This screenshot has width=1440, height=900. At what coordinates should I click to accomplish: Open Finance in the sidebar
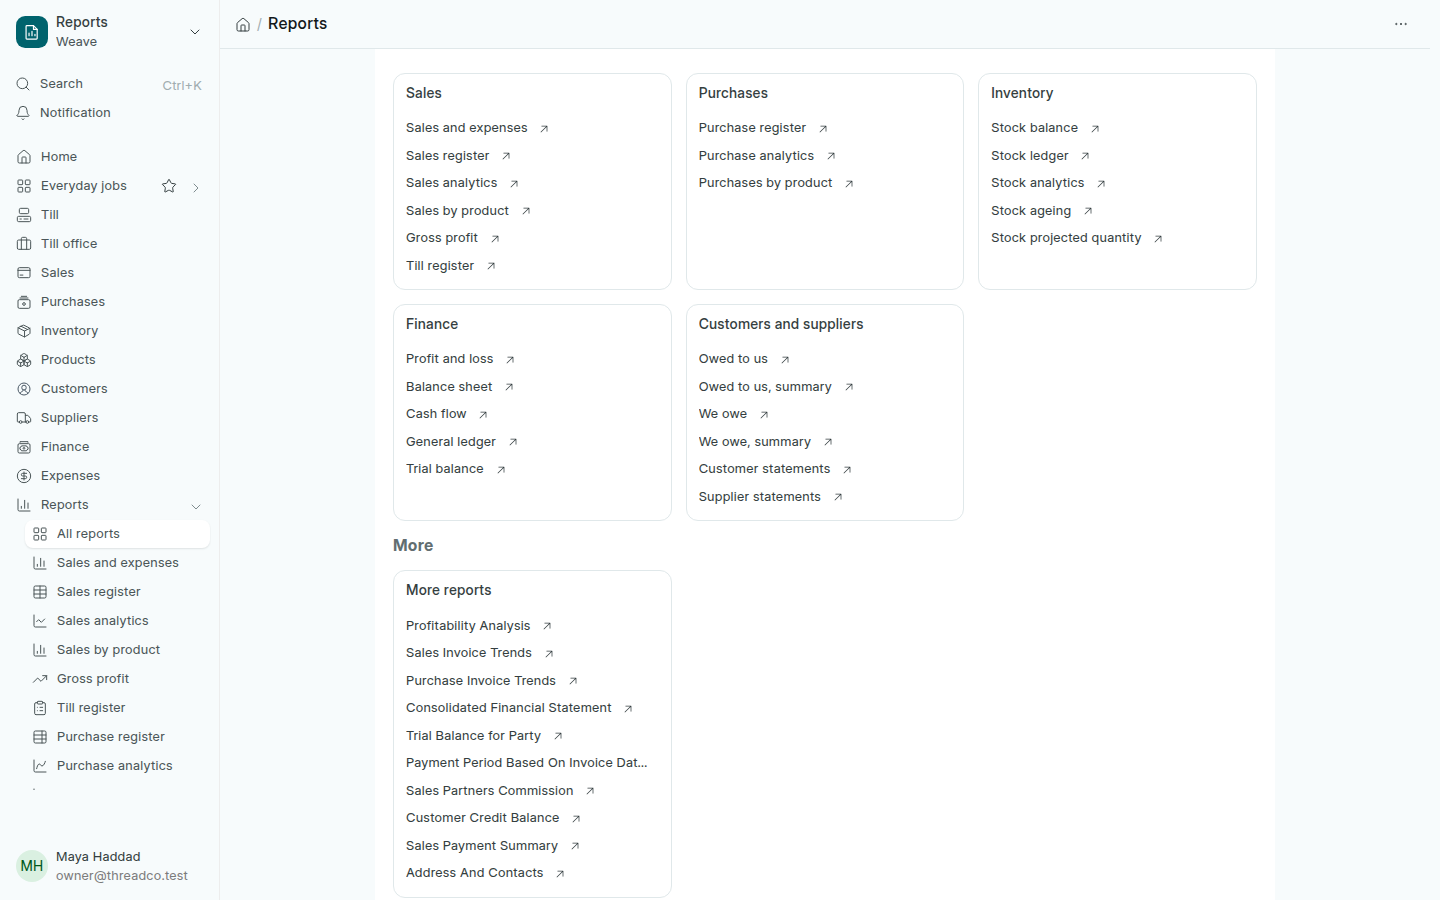(112, 447)
